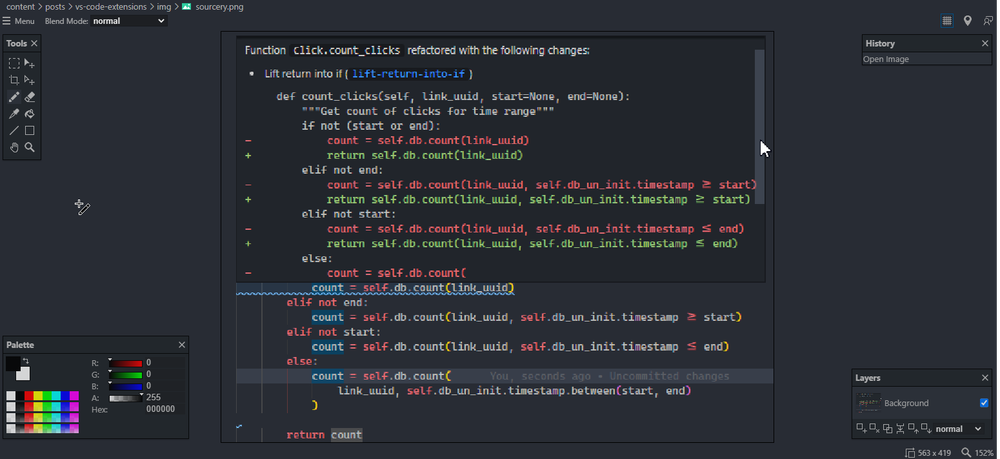Image resolution: width=1000 pixels, height=459 pixels.
Task: Activate the Hand pan tool
Action: click(14, 147)
